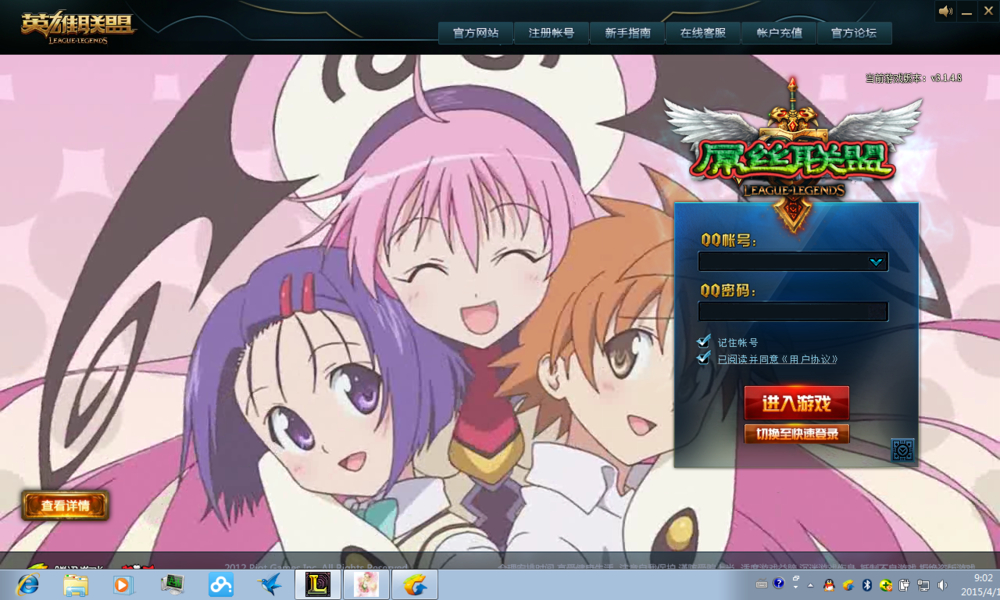
Task: Open the 帐户充值 menu item
Action: click(x=779, y=33)
